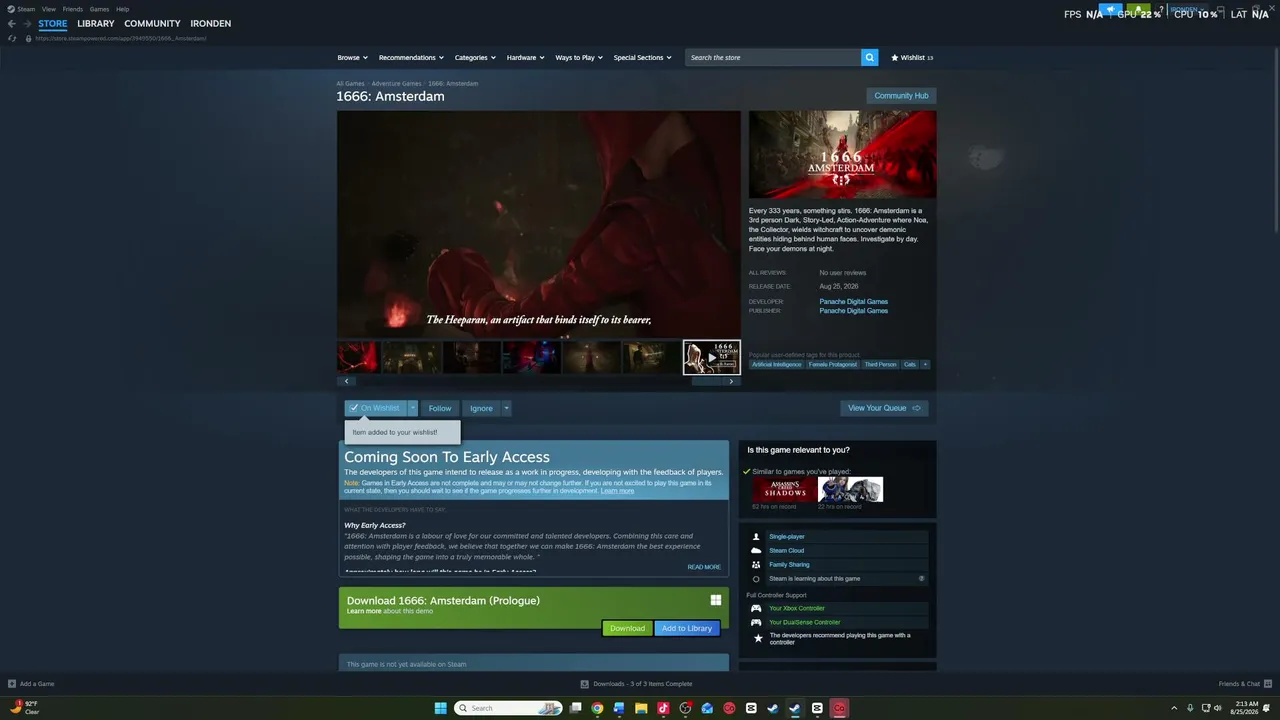This screenshot has width=1280, height=720.
Task: Show hidden system tray icons
Action: click(x=1175, y=708)
